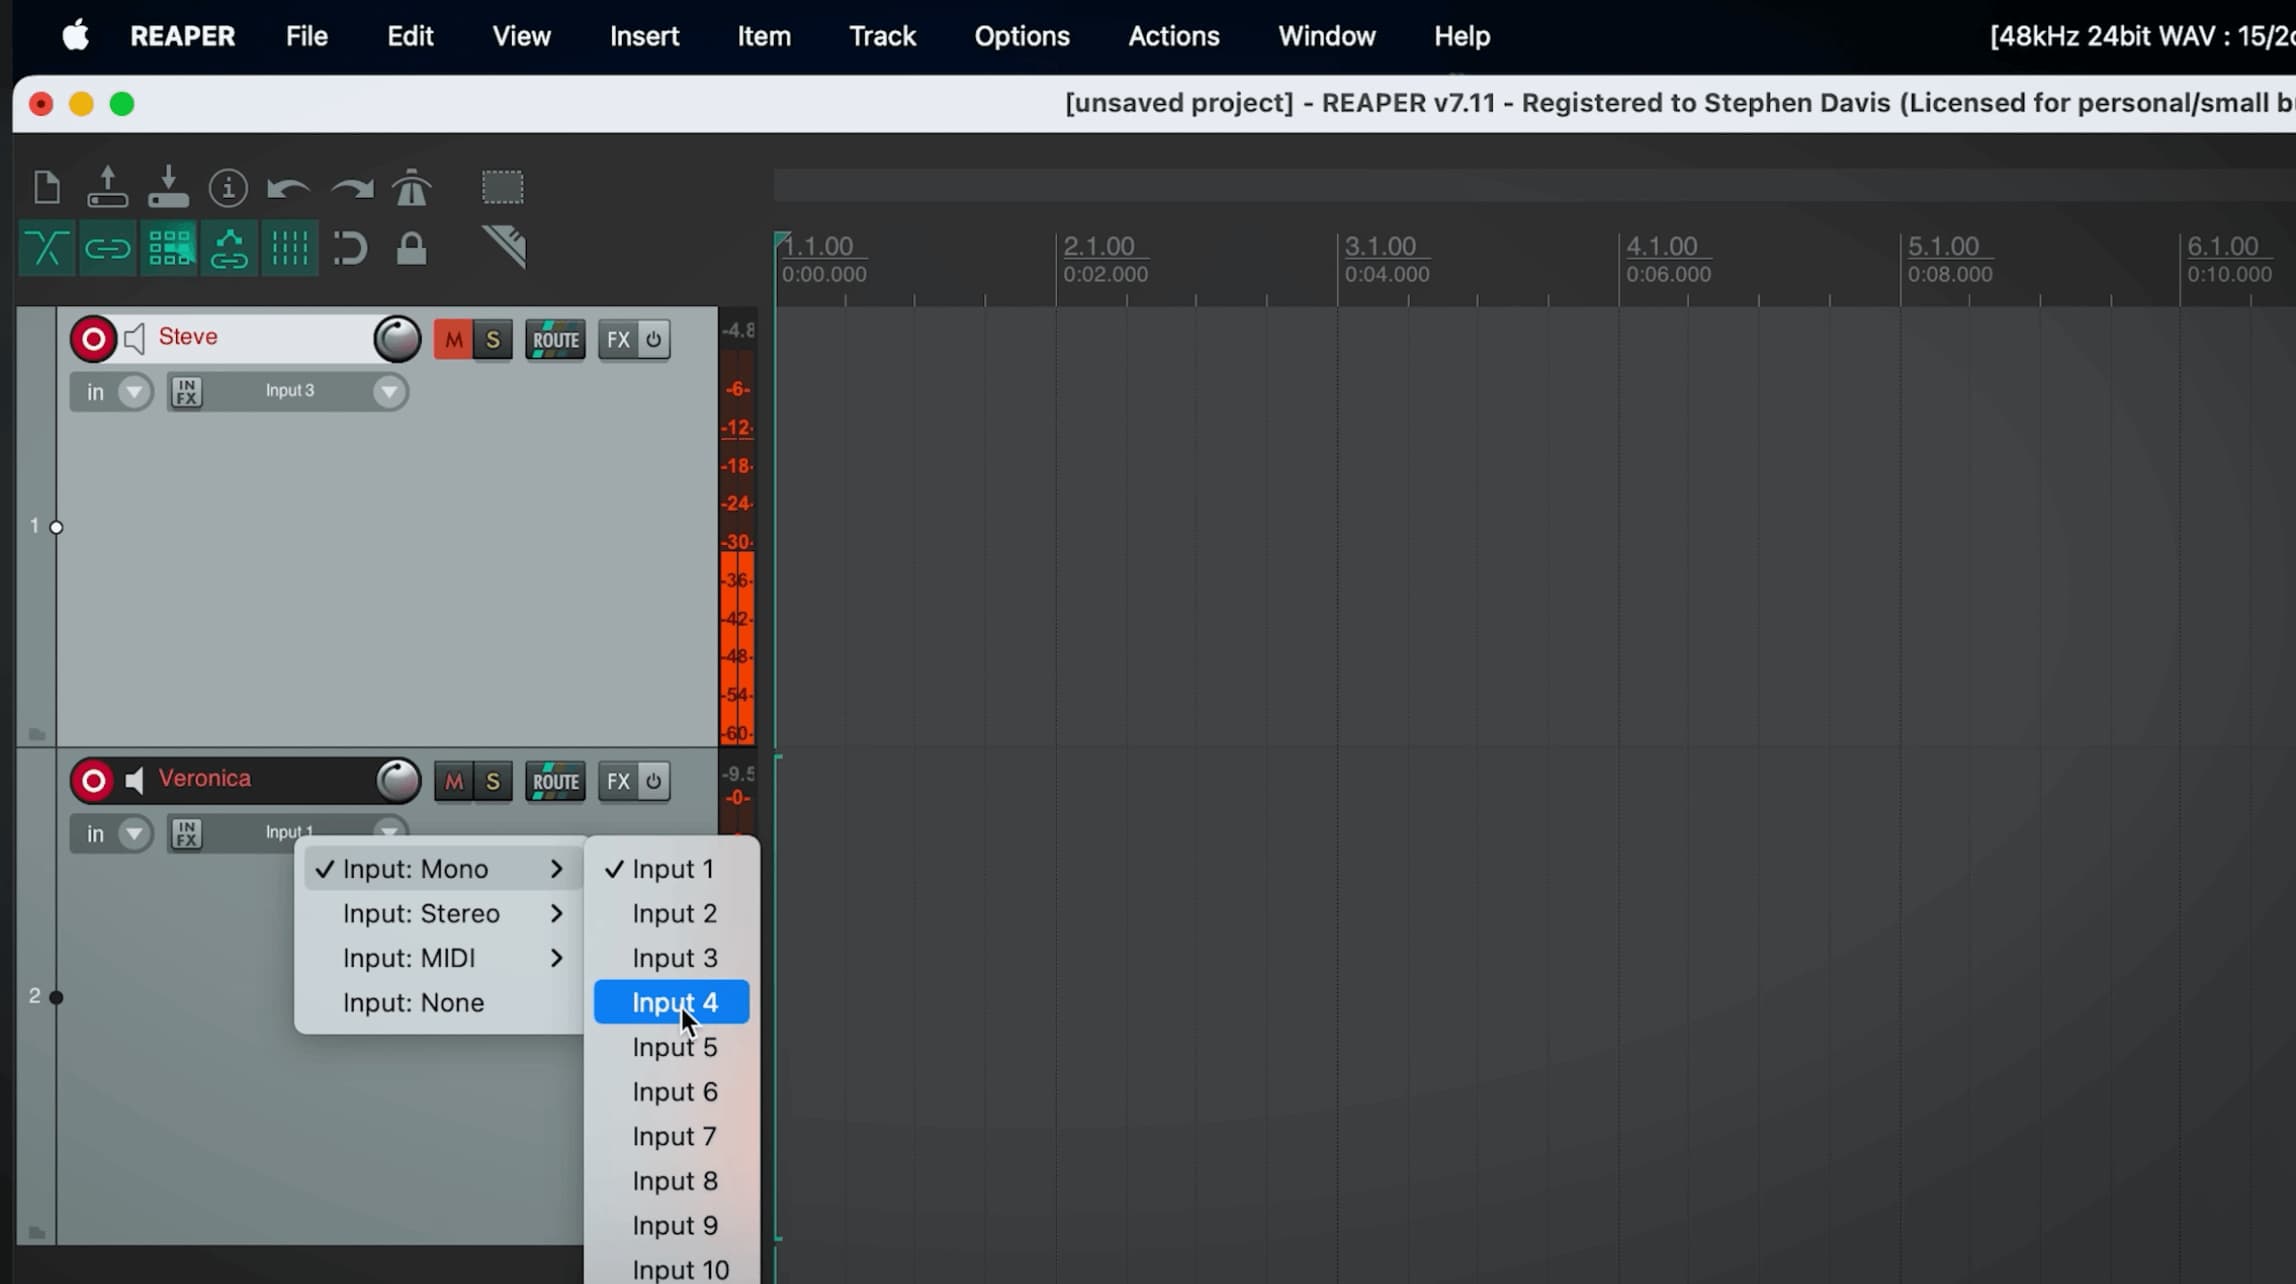Bypass FX power button on Veronica track
Image resolution: width=2296 pixels, height=1284 pixels.
pos(654,782)
